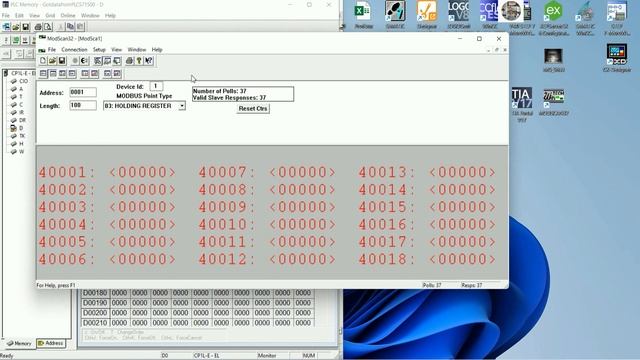Click the Print Preview icon in PLC Memory toolbar
This screenshot has height=360, width=640.
(48, 27)
